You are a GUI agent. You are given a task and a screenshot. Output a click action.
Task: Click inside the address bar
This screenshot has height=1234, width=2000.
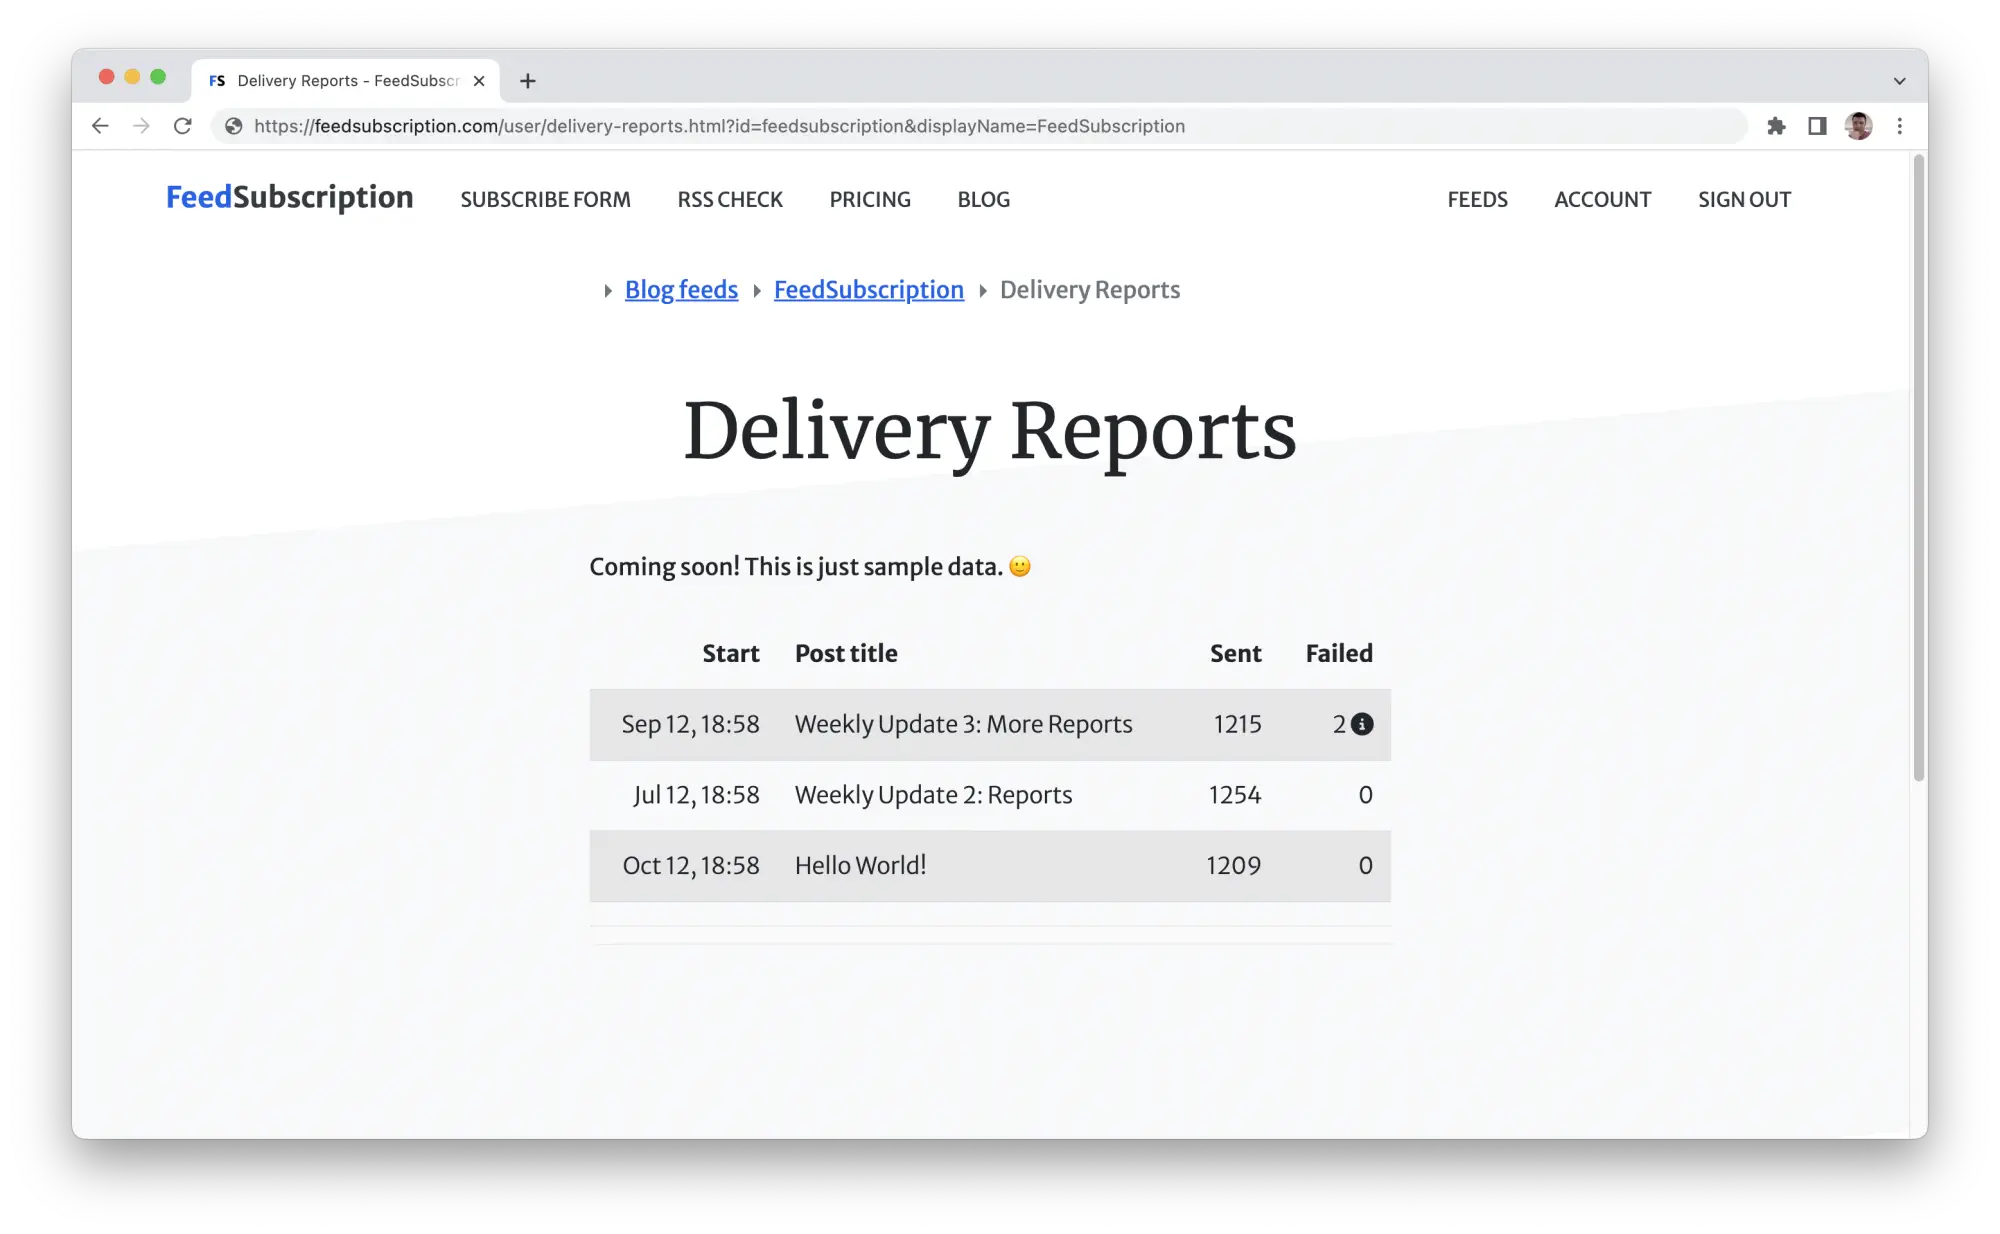tap(700, 126)
